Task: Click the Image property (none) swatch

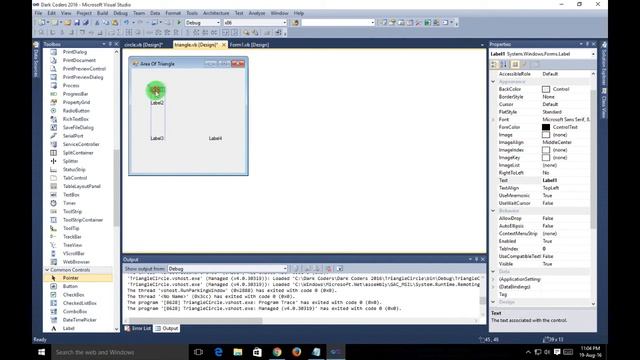Action: 546,135
